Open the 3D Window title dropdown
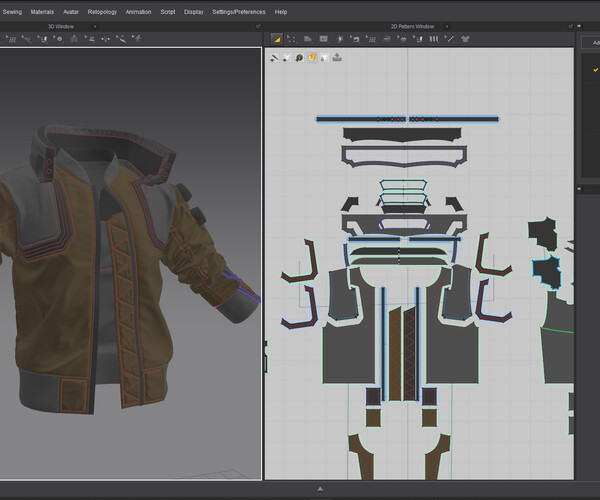The height and width of the screenshot is (500, 600). click(94, 26)
